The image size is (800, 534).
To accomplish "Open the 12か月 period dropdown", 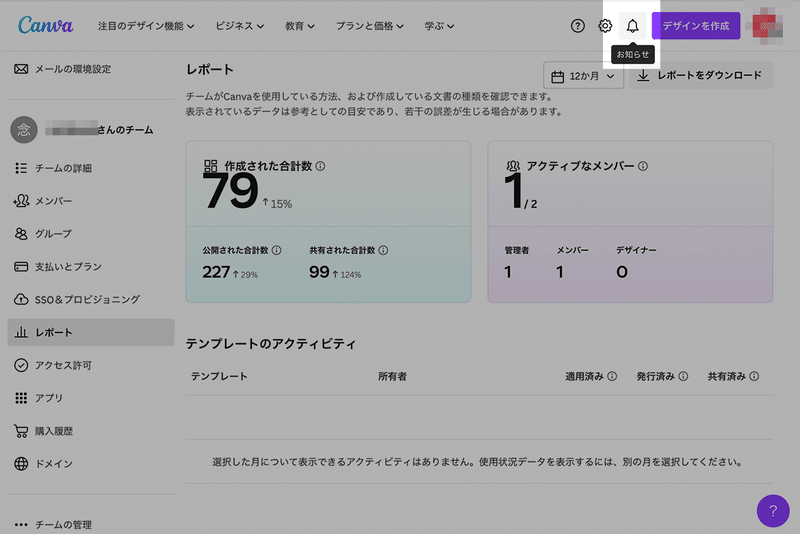I will (x=583, y=76).
